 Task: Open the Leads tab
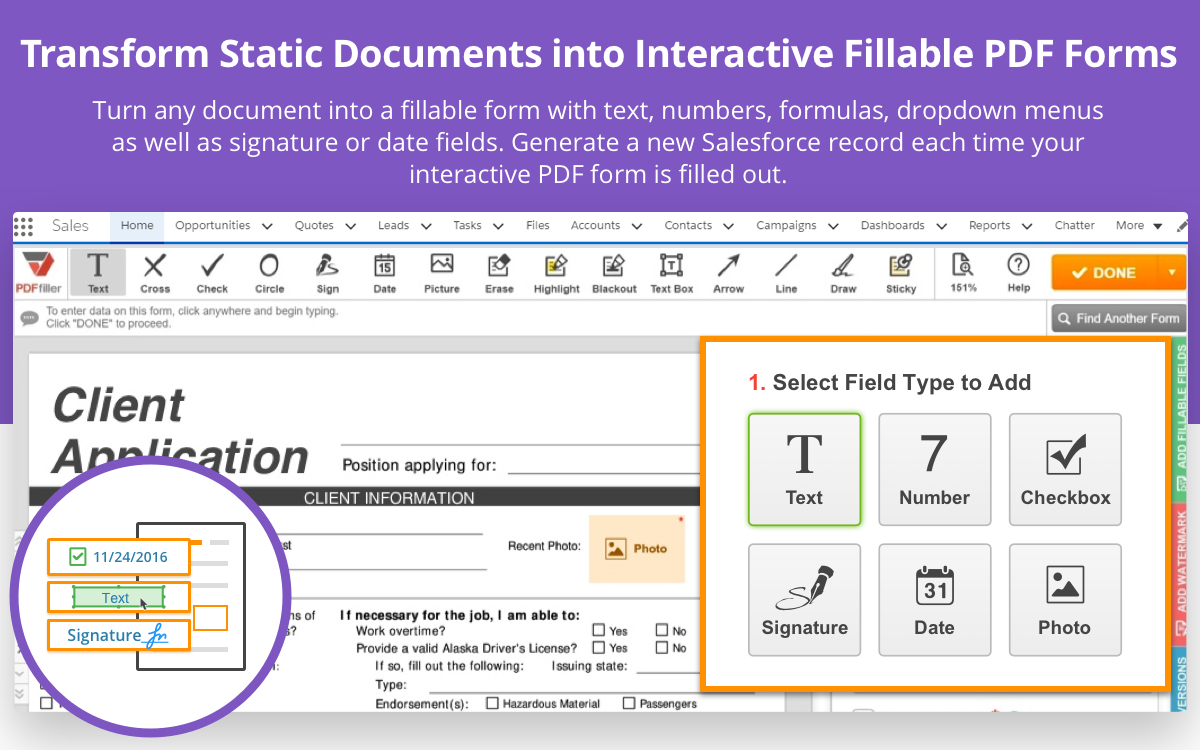(393, 226)
